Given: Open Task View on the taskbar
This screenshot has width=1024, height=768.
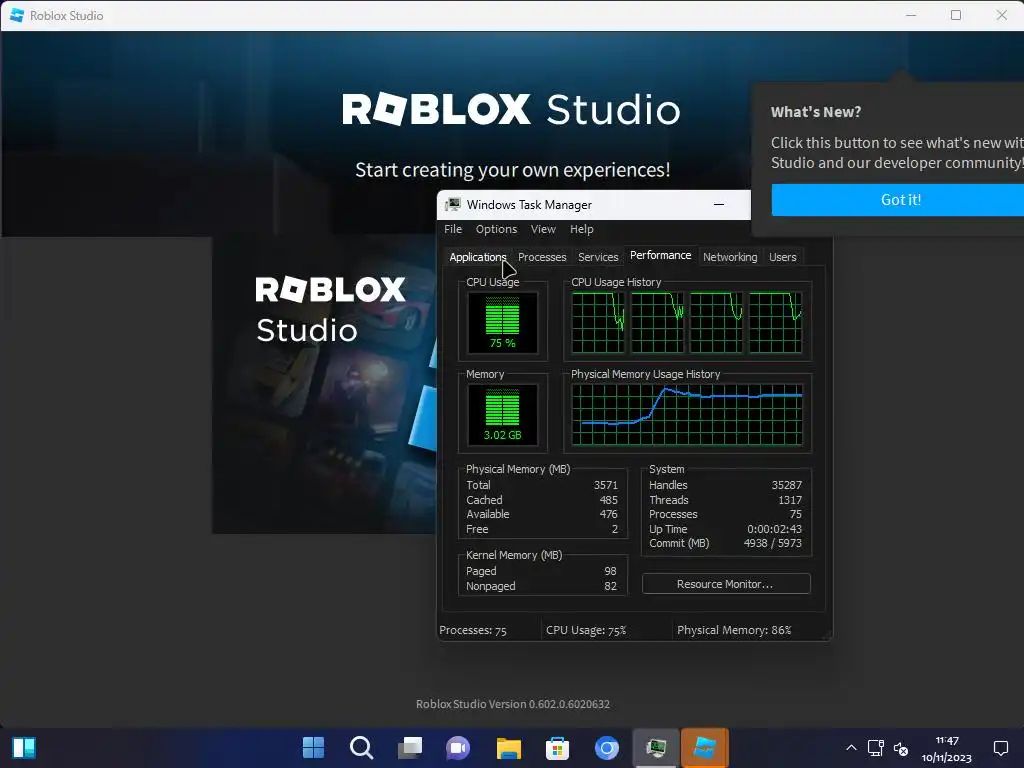Looking at the screenshot, I should tap(410, 748).
